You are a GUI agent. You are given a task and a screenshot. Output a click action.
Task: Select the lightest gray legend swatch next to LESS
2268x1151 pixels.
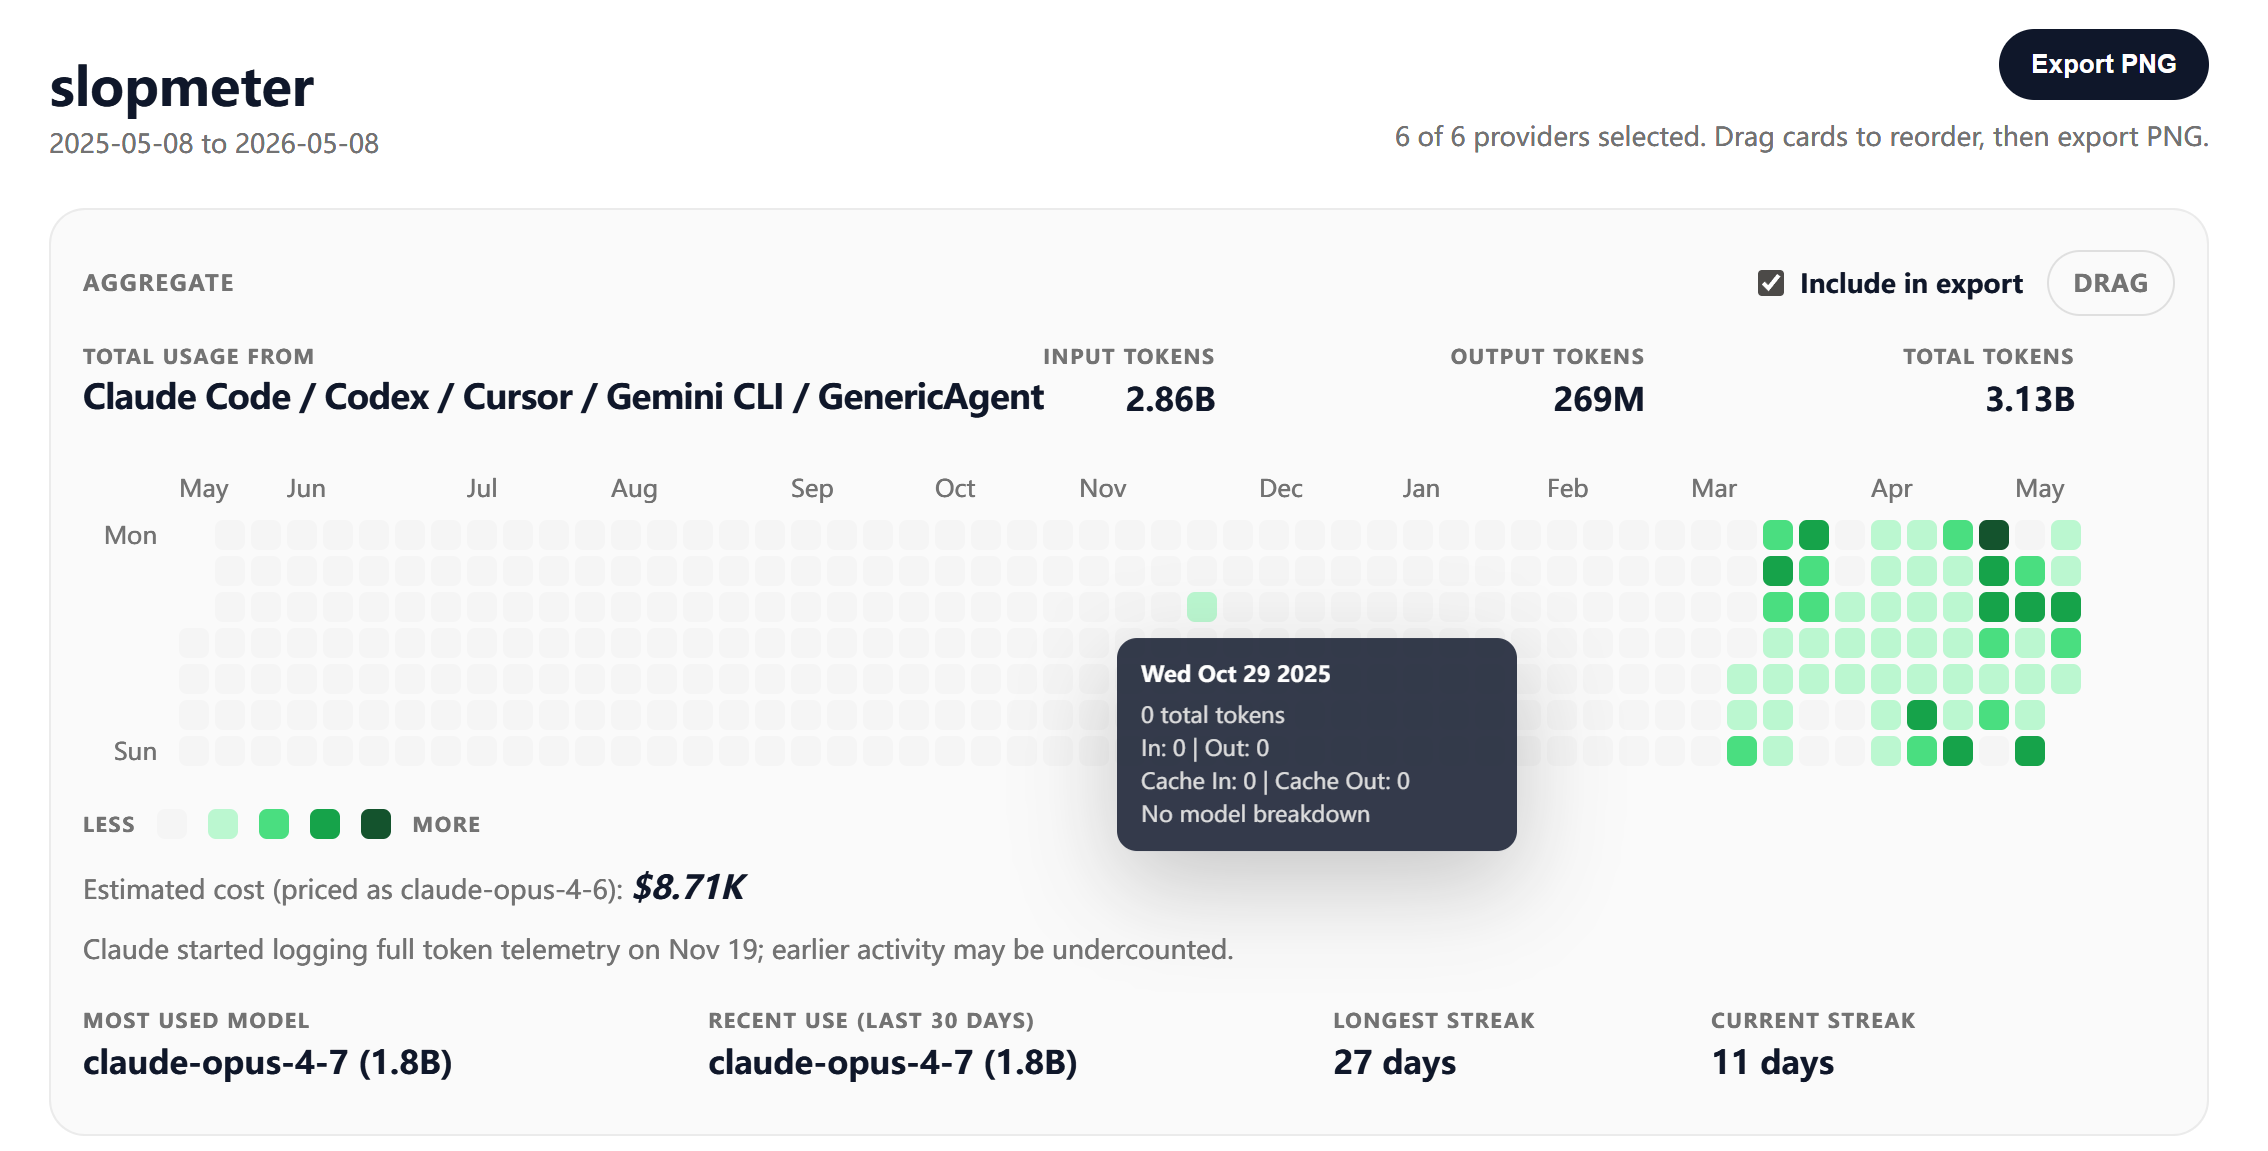pos(172,824)
